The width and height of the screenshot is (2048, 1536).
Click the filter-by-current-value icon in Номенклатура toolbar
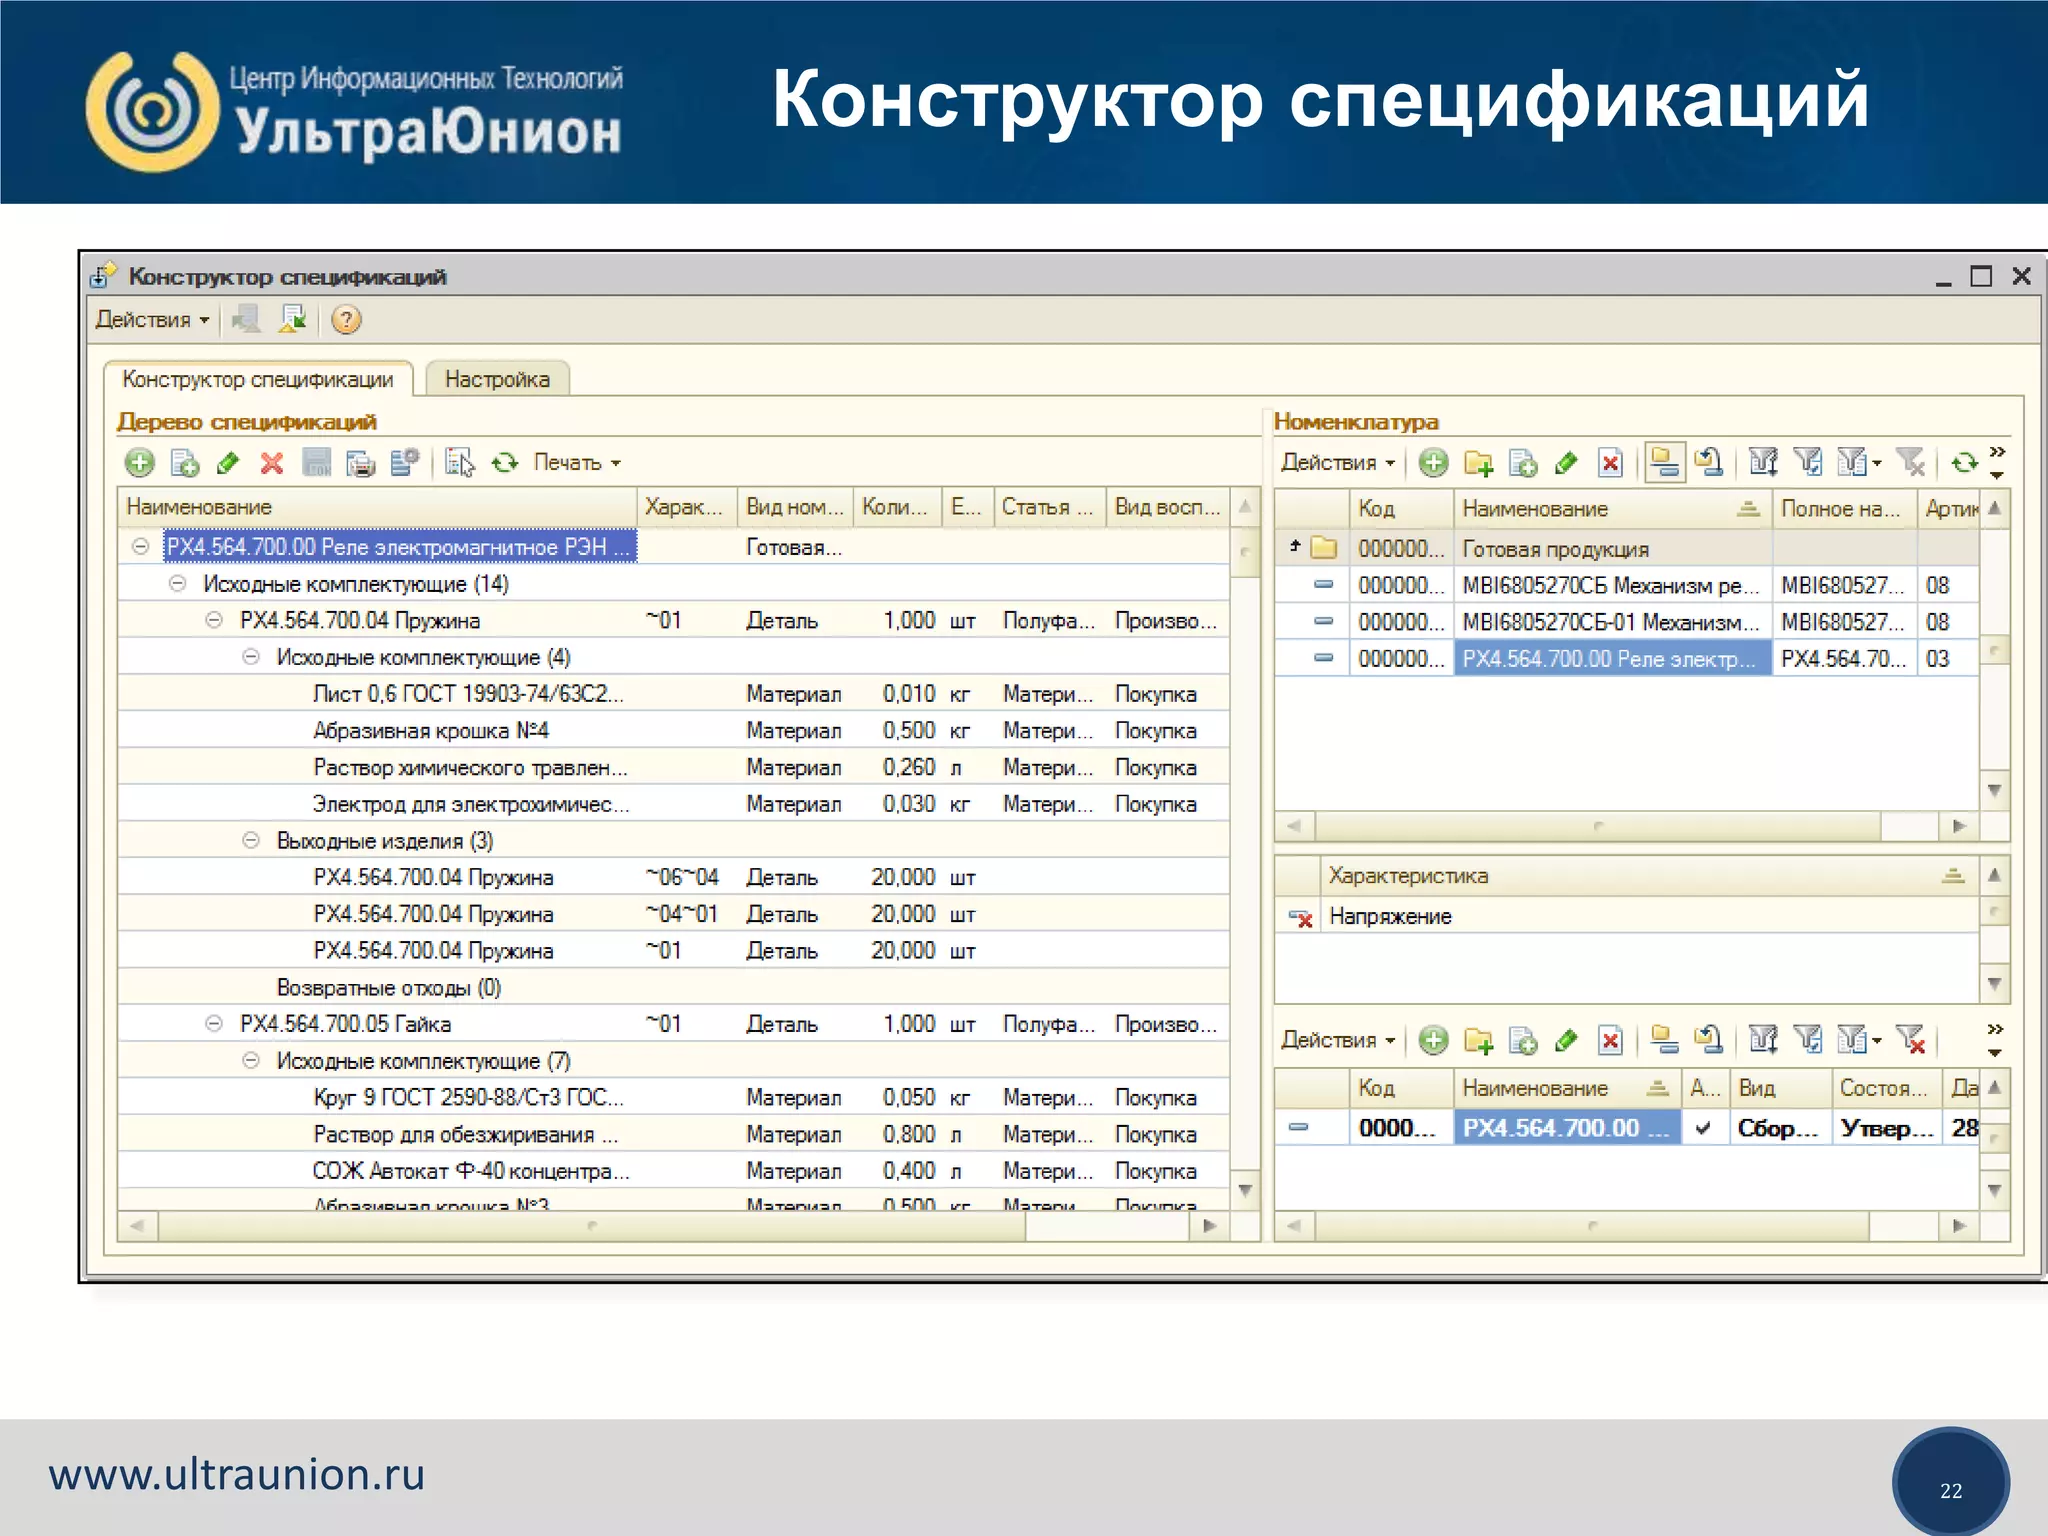click(x=1807, y=463)
